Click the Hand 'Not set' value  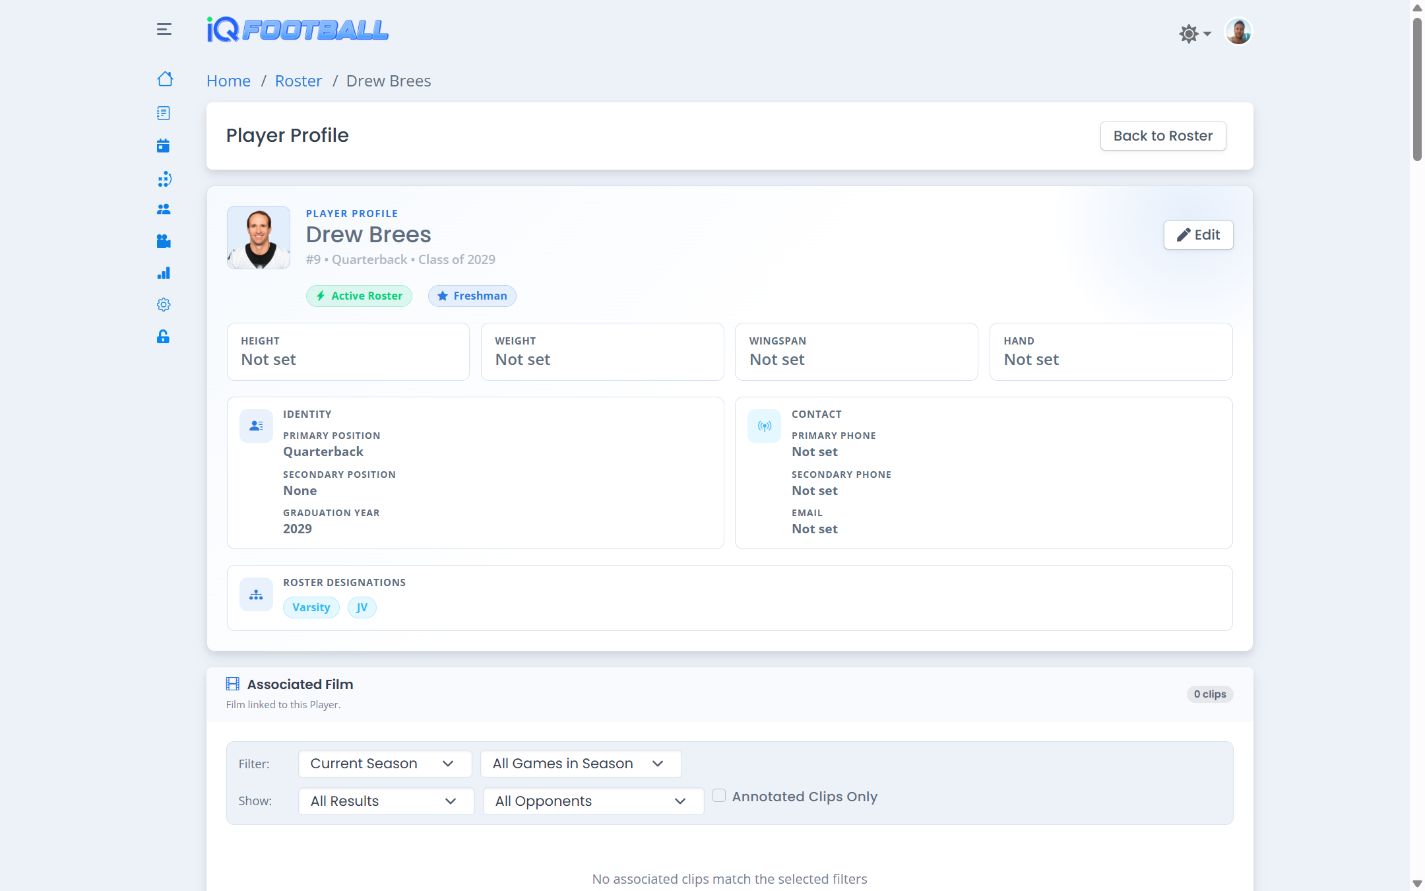[1031, 360]
